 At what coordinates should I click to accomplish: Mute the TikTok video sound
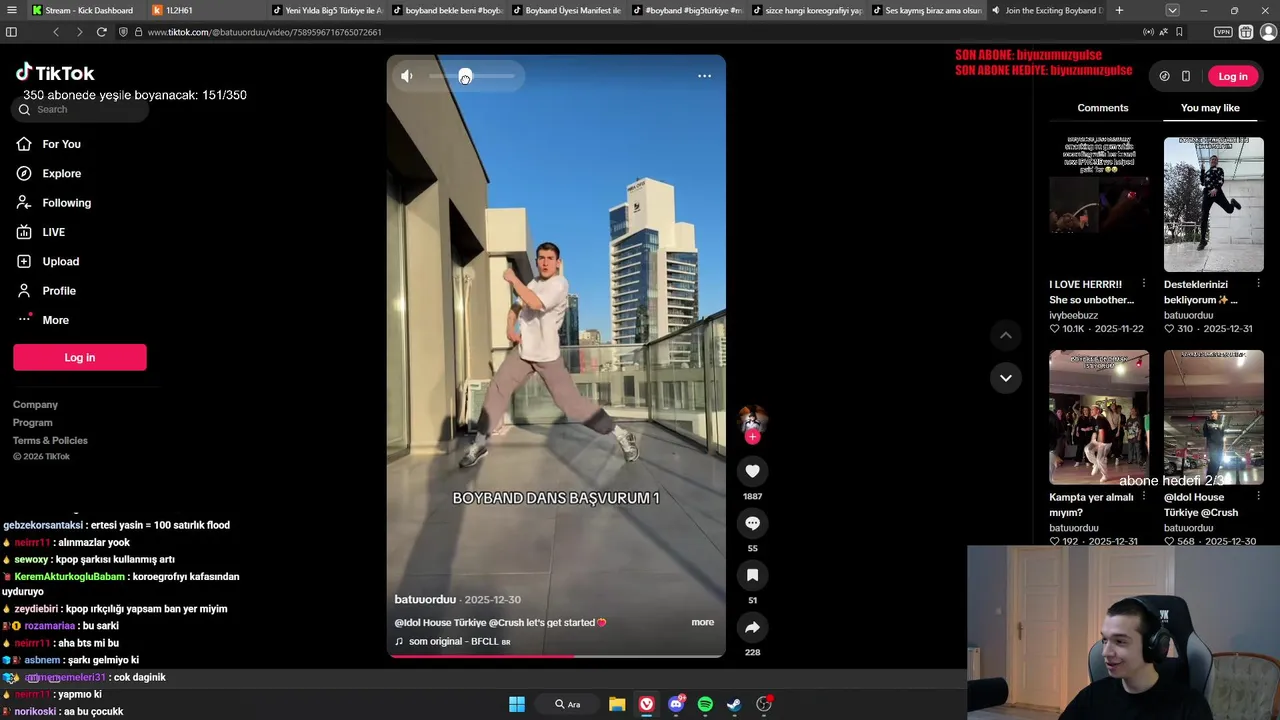click(x=407, y=76)
